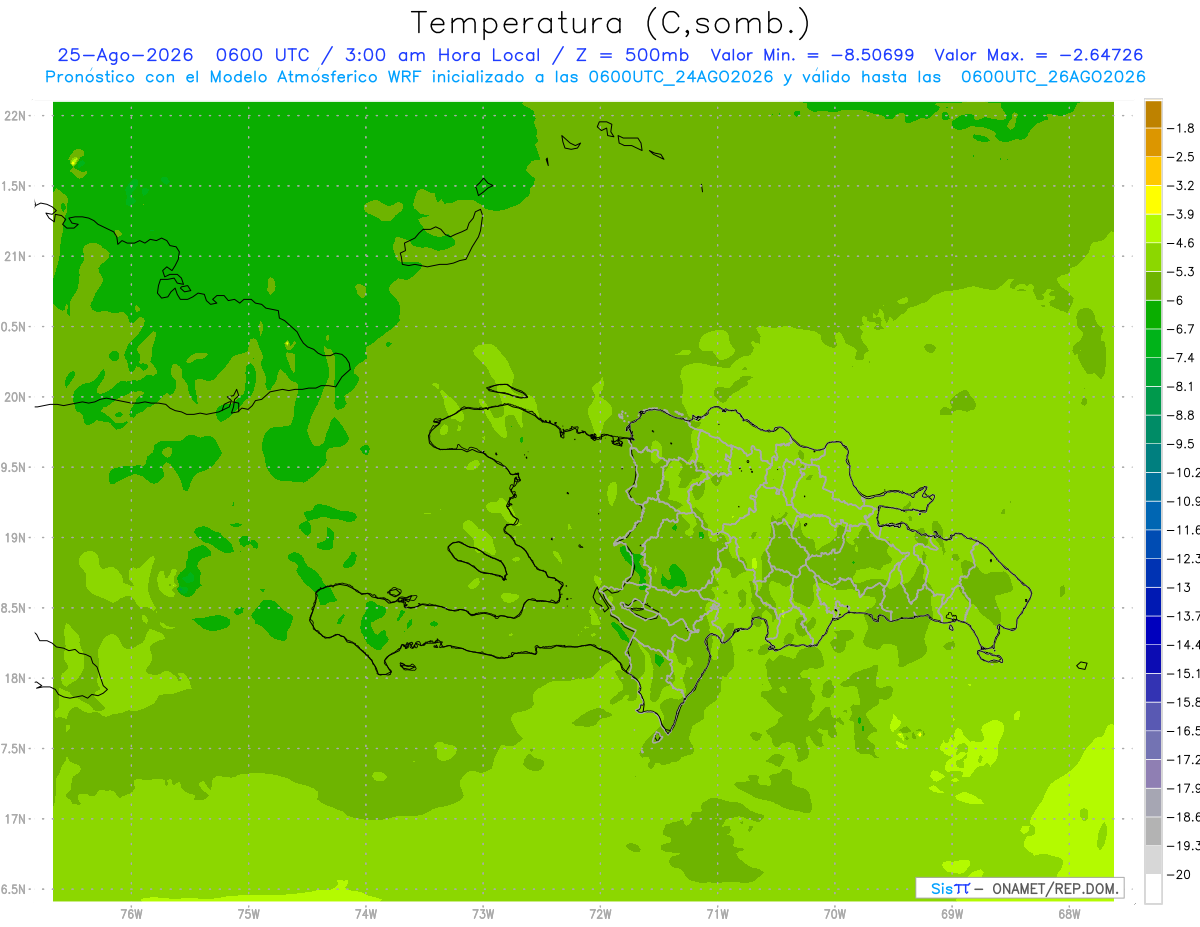Click the '22N' latitude label
The height and width of the screenshot is (927, 1200).
pyautogui.click(x=17, y=116)
